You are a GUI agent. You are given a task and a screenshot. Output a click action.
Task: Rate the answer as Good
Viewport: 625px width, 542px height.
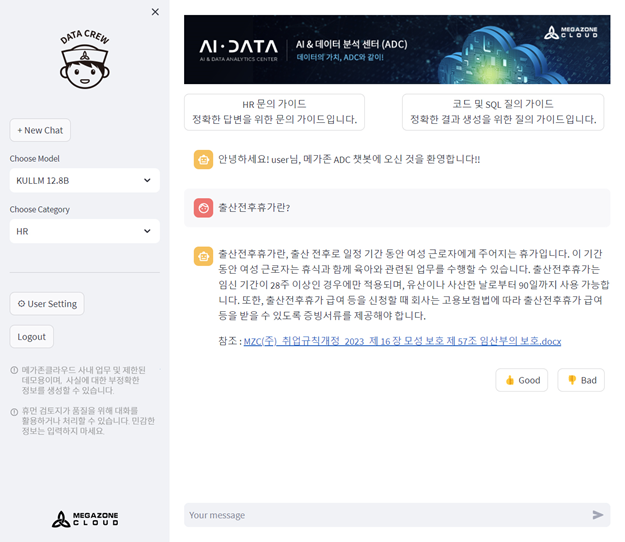point(522,380)
